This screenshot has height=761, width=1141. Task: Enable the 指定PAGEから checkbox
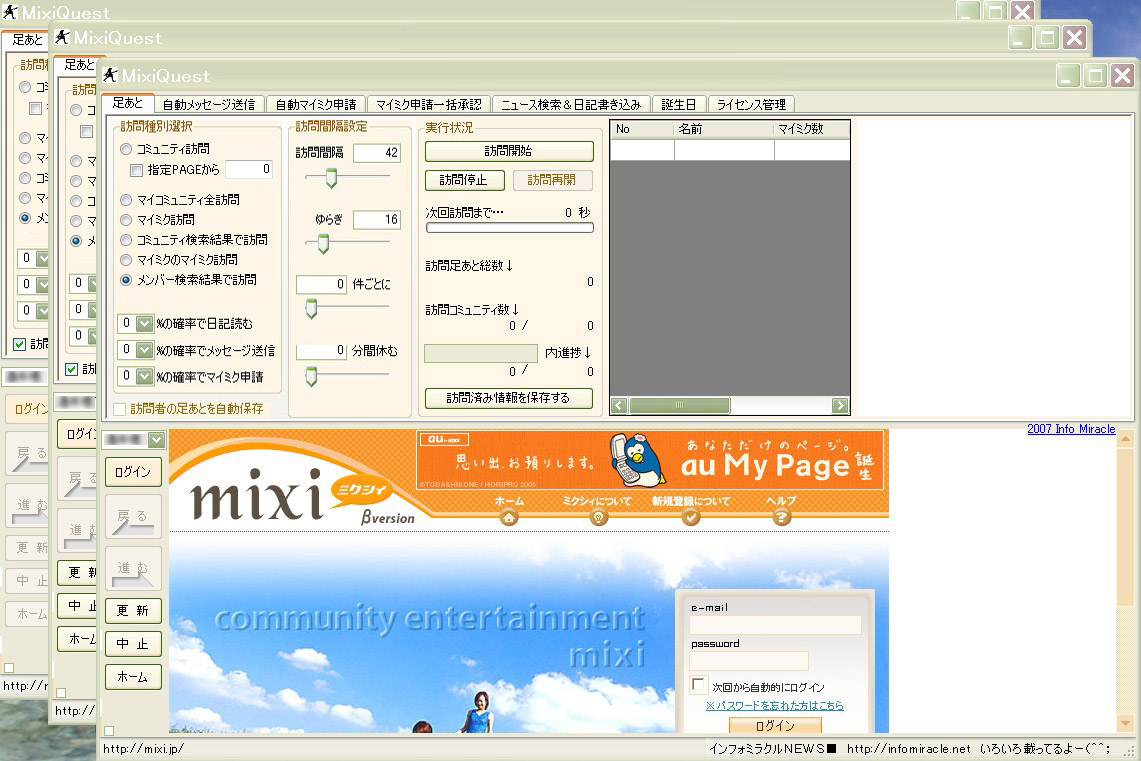click(135, 170)
